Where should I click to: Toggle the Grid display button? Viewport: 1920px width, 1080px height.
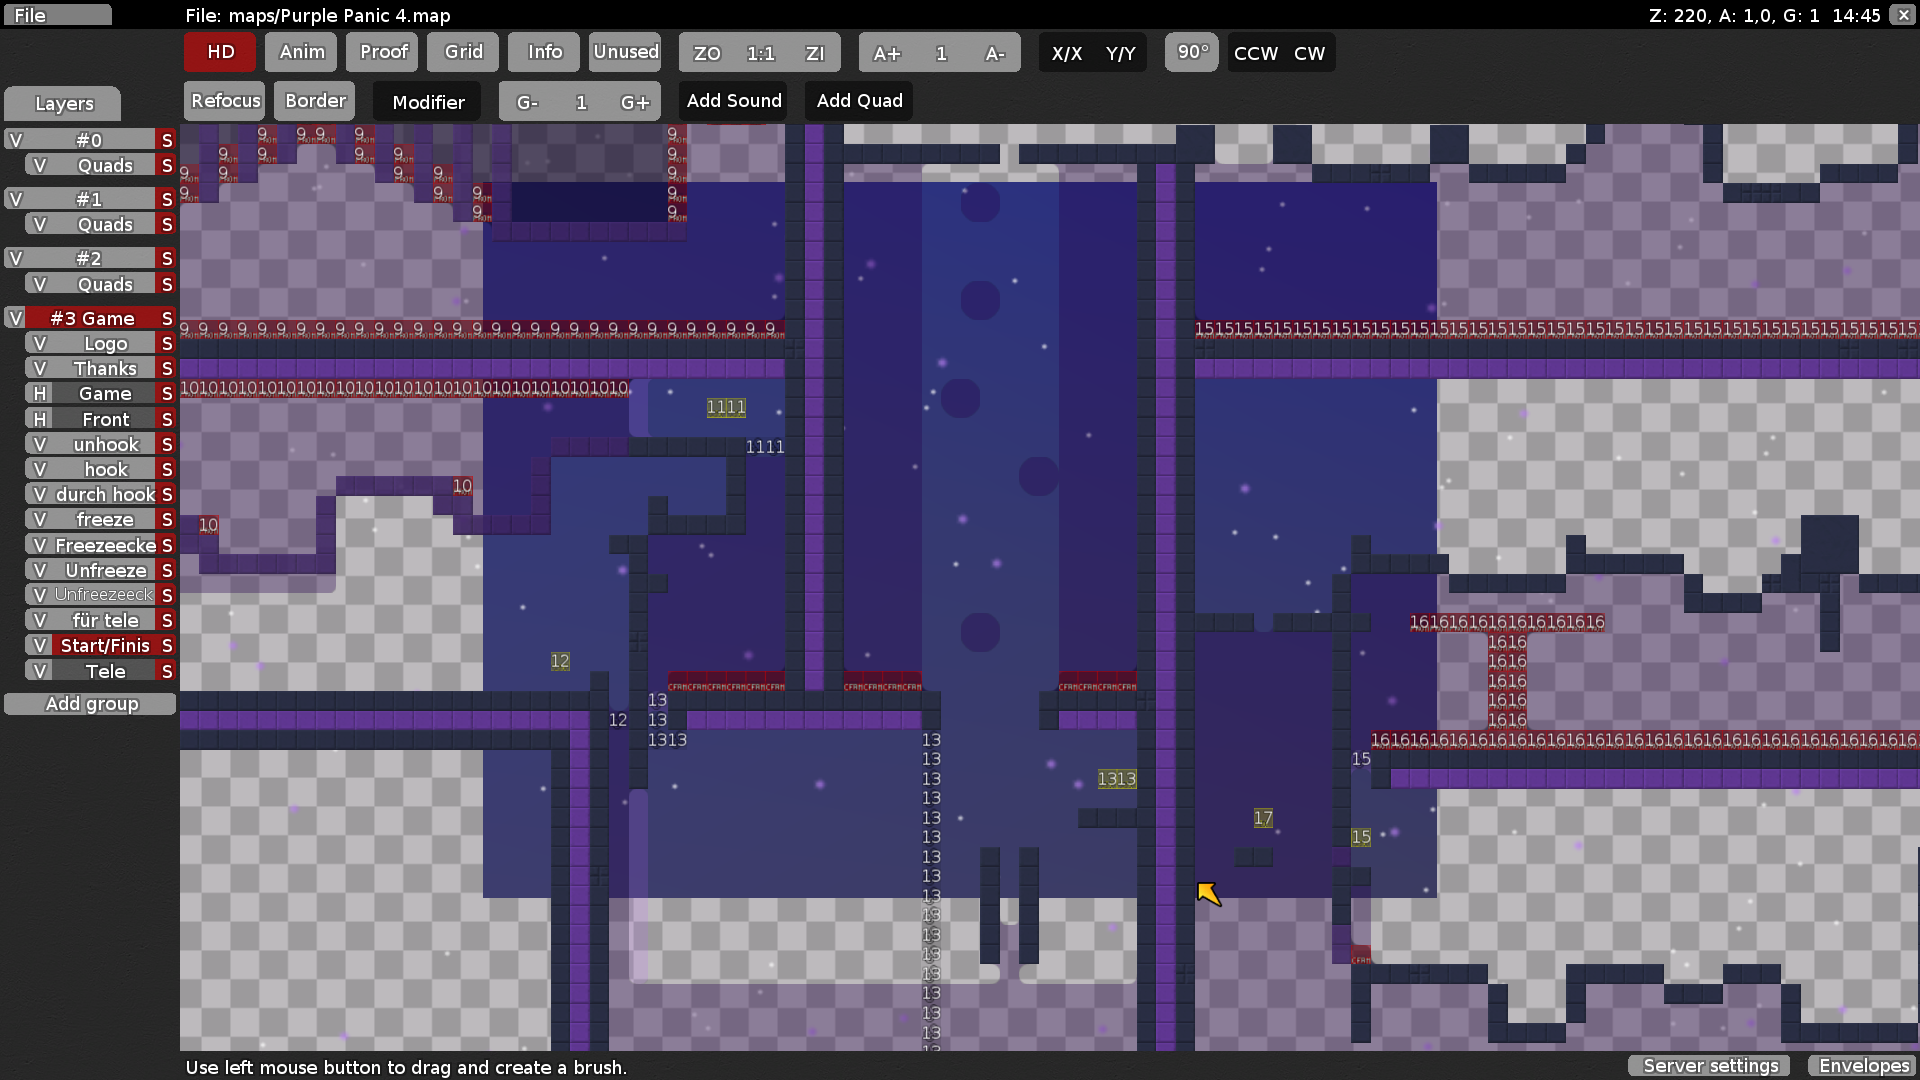463,52
